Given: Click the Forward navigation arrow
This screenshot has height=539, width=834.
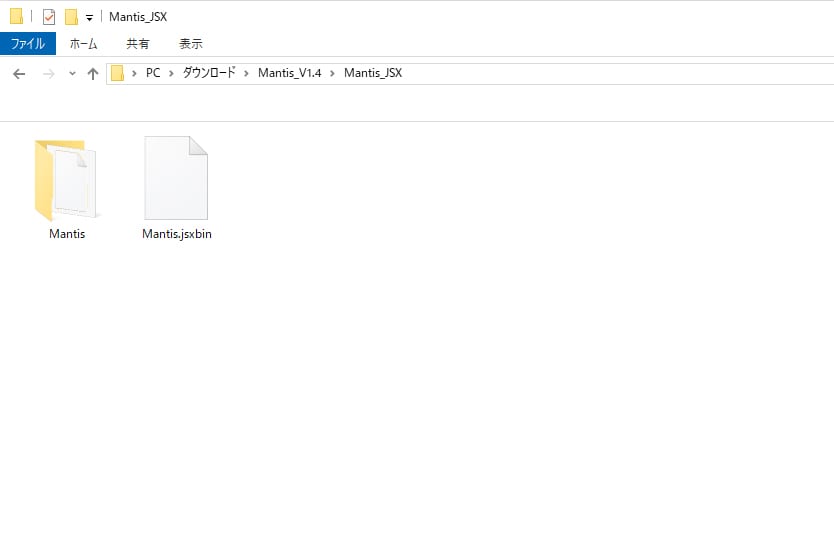Looking at the screenshot, I should [x=48, y=74].
